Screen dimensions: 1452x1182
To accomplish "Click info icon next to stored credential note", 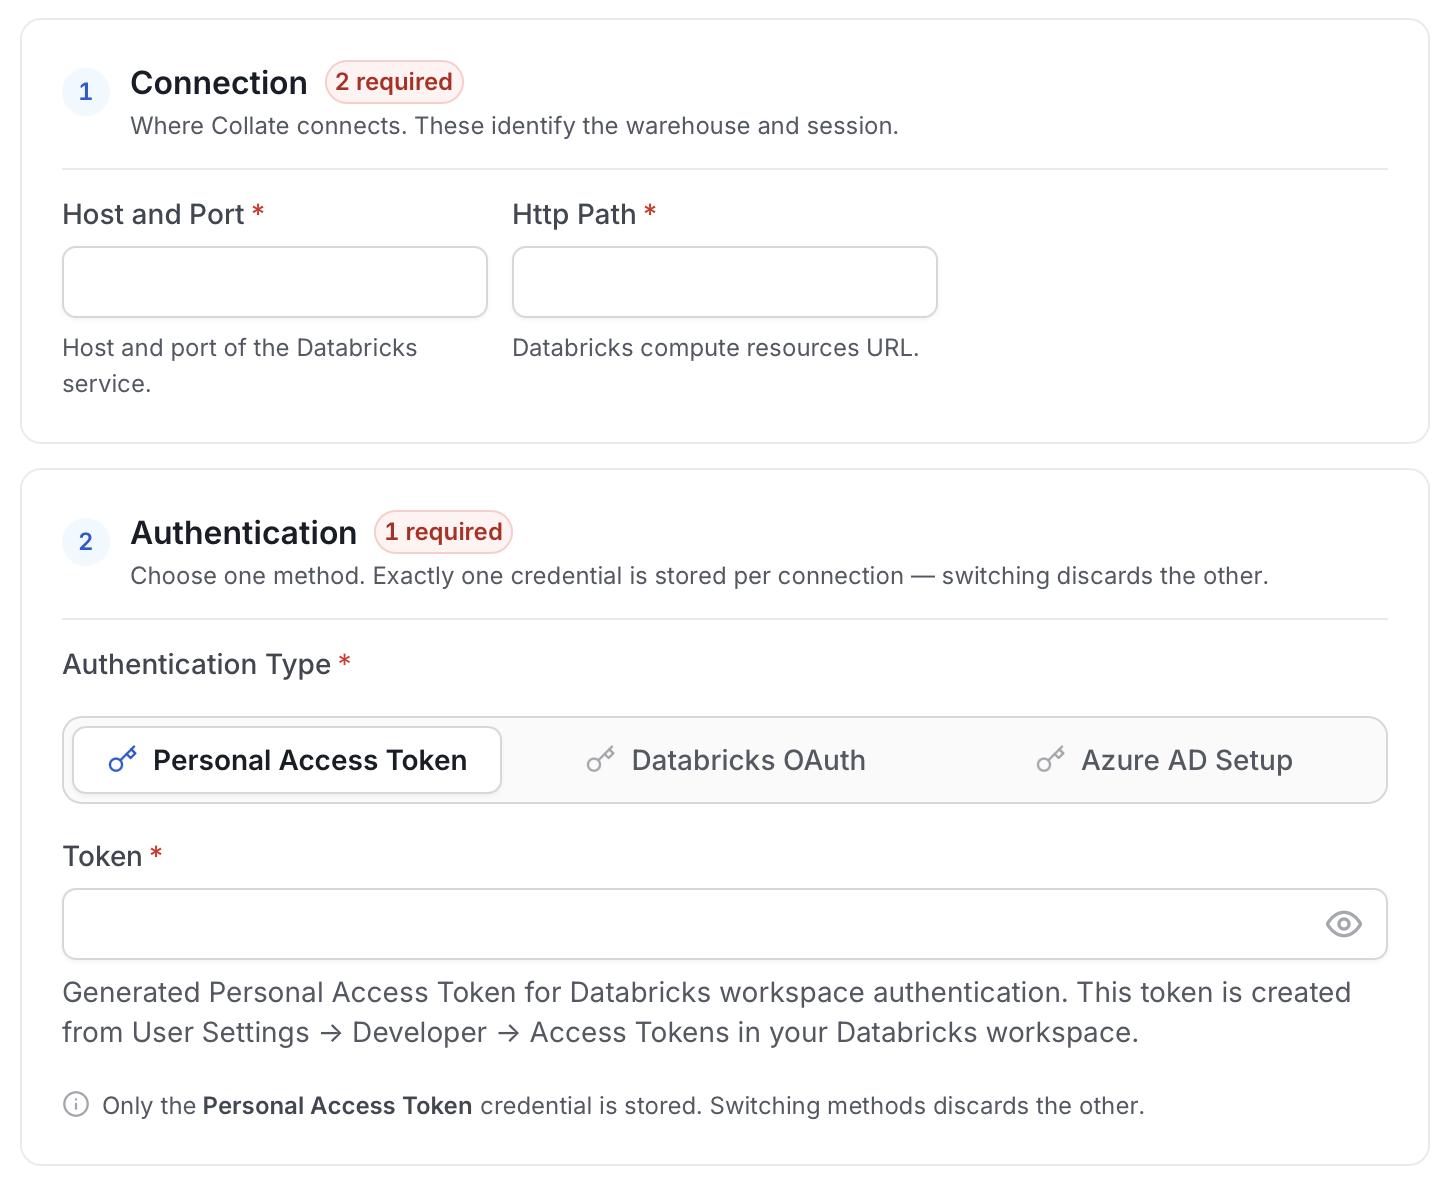I will click(76, 1104).
